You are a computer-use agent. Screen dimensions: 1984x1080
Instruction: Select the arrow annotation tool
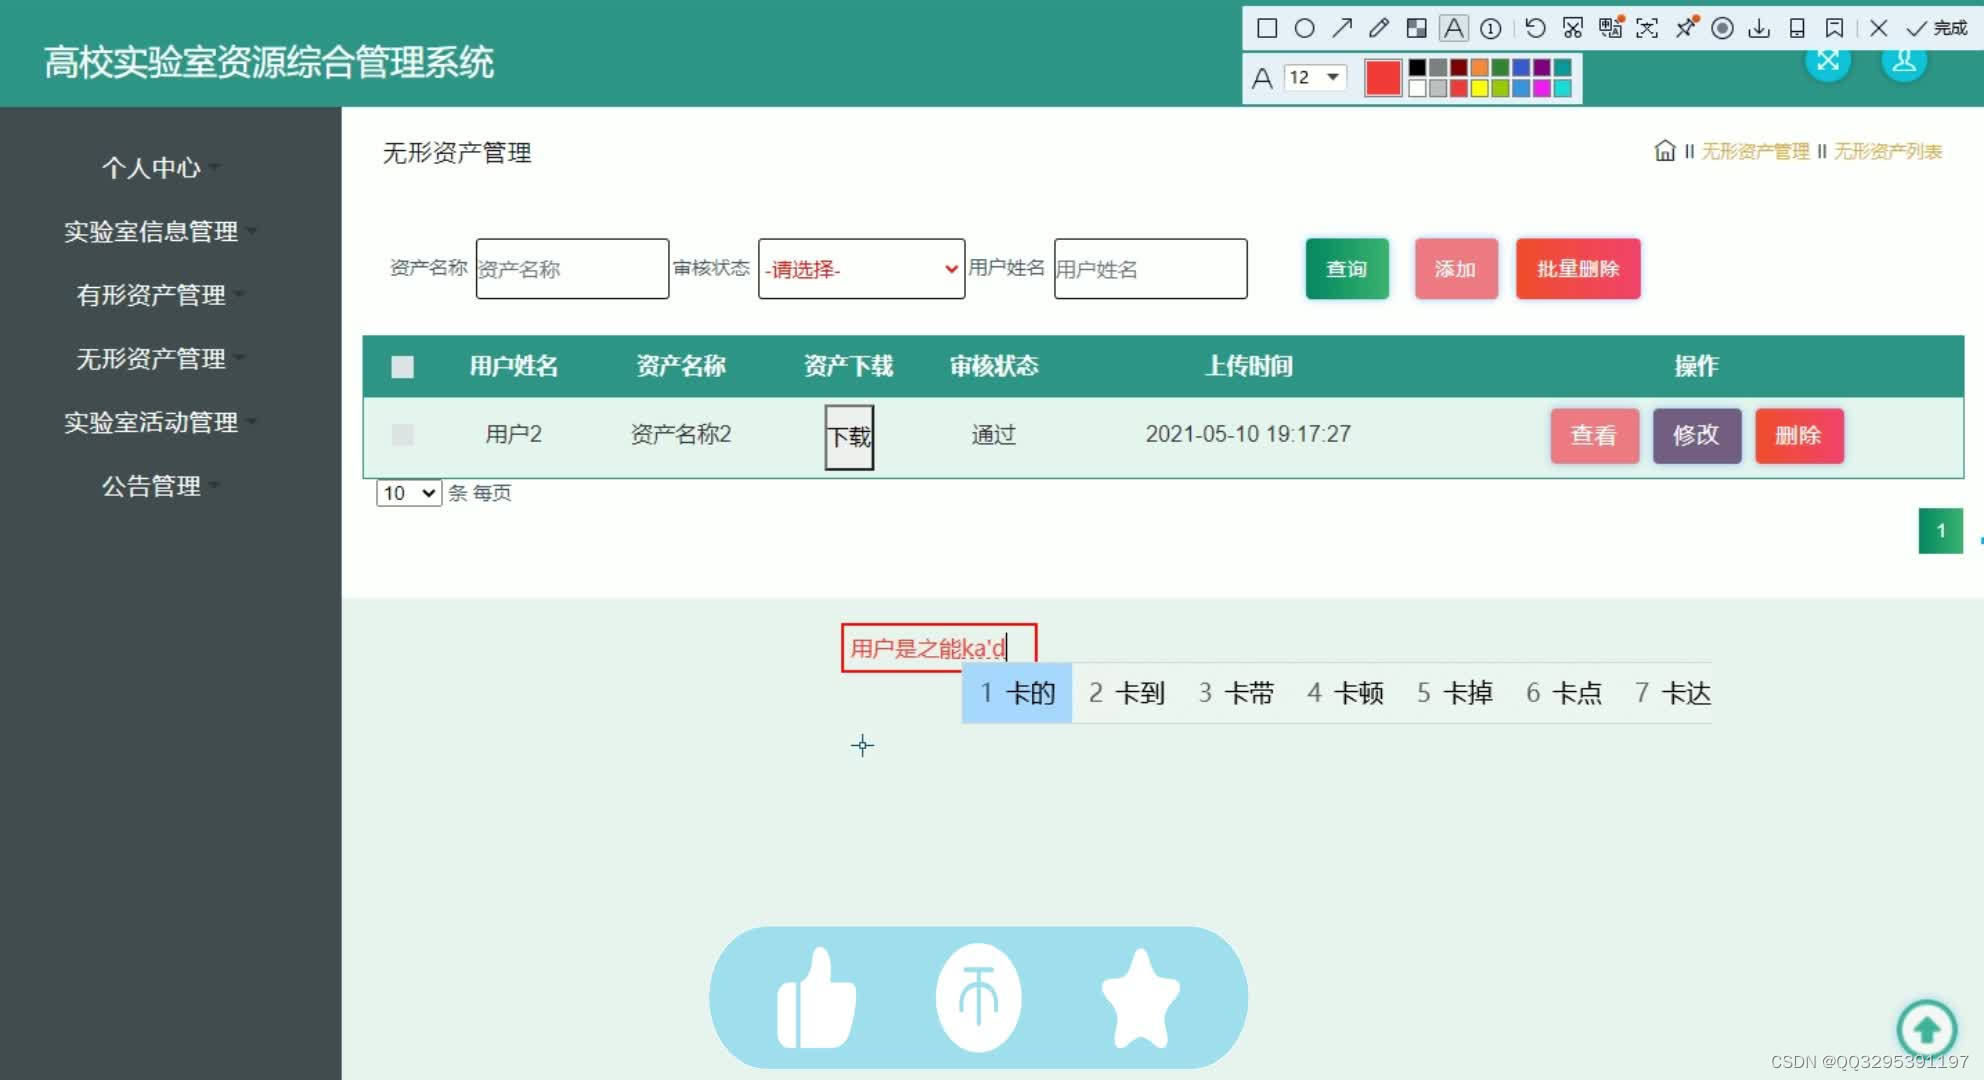click(1342, 28)
